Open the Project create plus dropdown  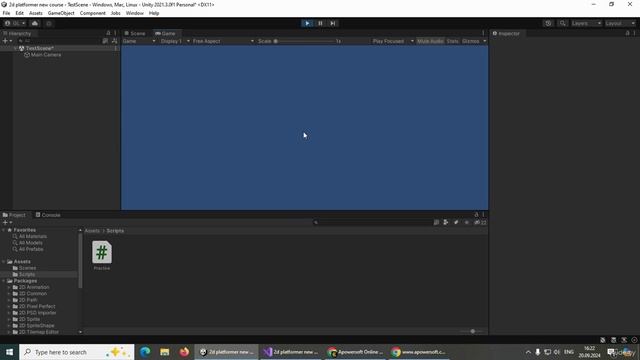coord(7,222)
